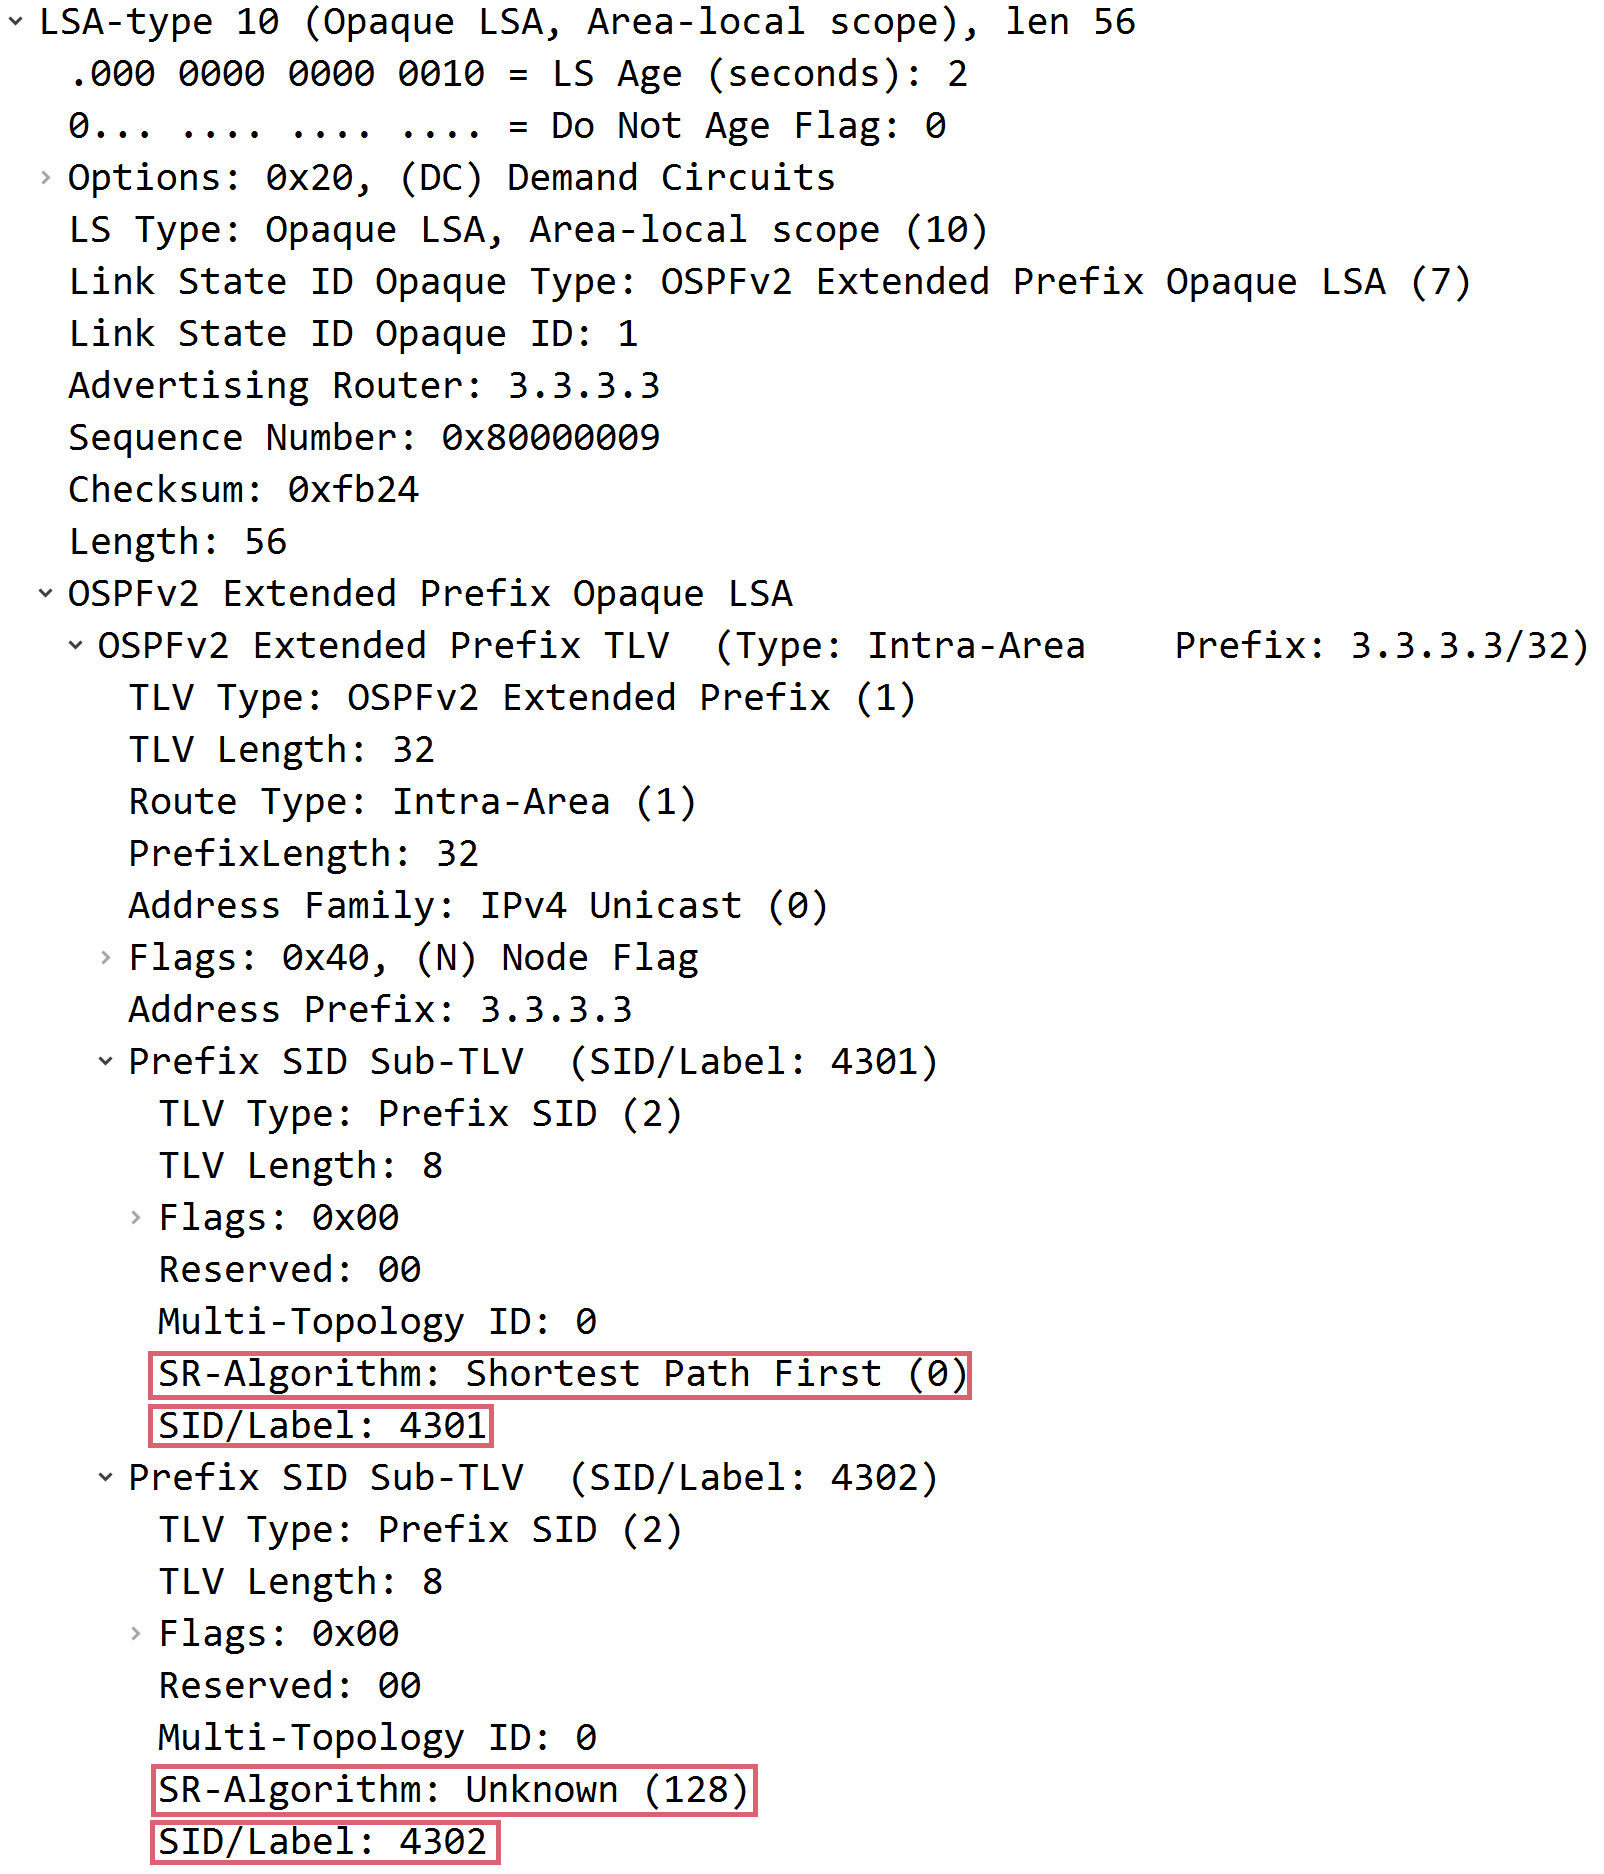Collapse the Prefix SID Sub-TLV 4301 section
Screen dimensions: 1604x1874
click(106, 1061)
